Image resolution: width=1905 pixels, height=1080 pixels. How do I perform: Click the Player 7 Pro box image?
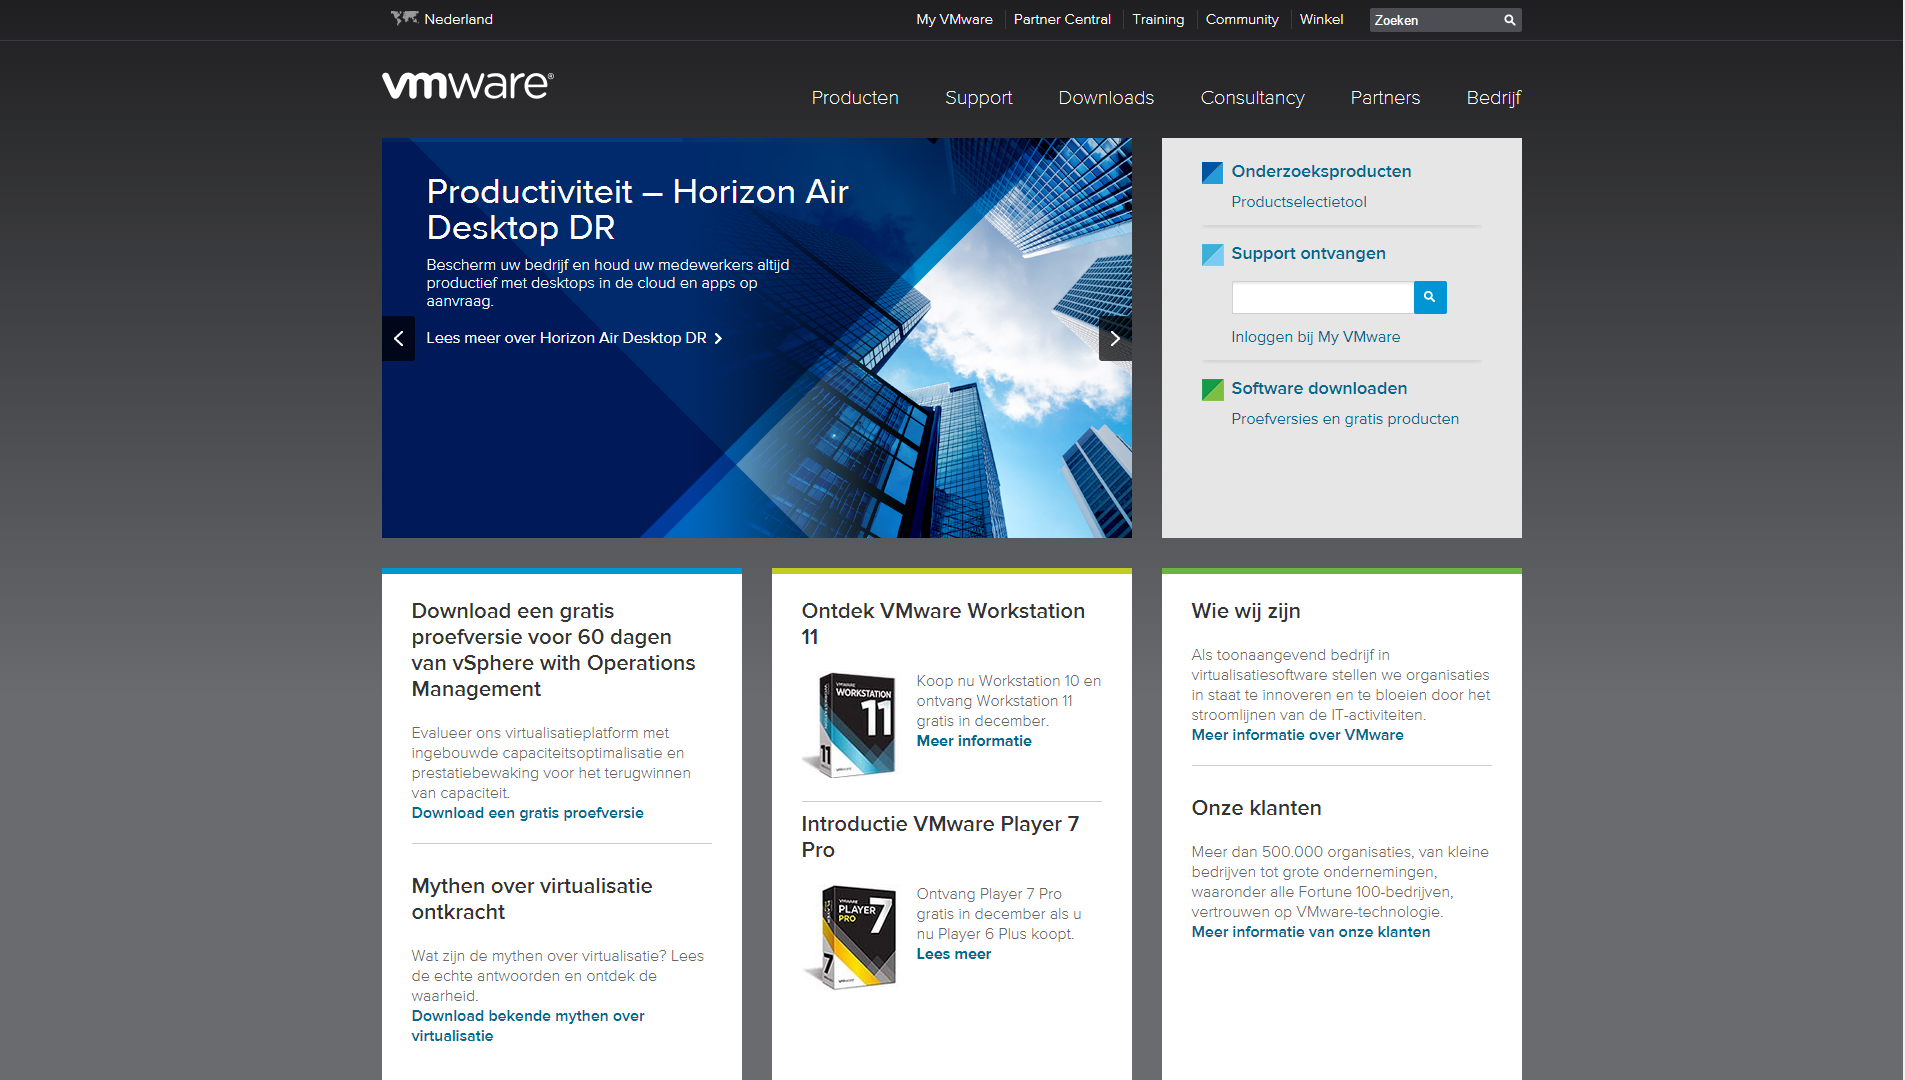[850, 938]
